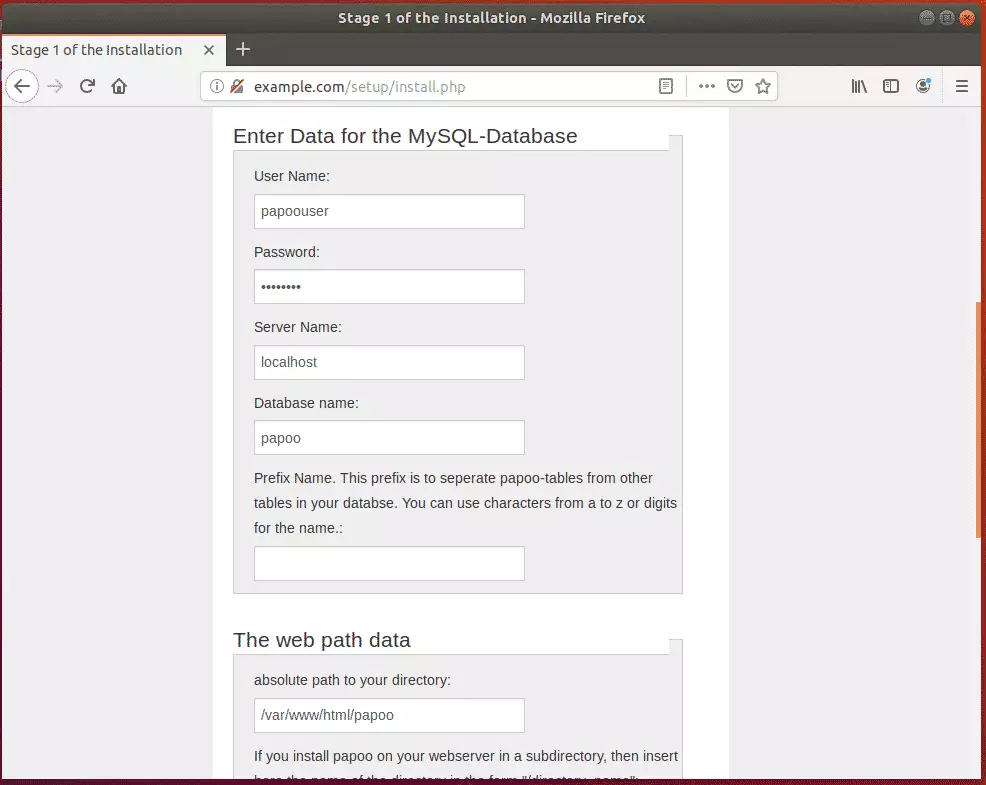986x785 pixels.
Task: Select the Stage 1 of the Installation tab
Action: pos(113,50)
